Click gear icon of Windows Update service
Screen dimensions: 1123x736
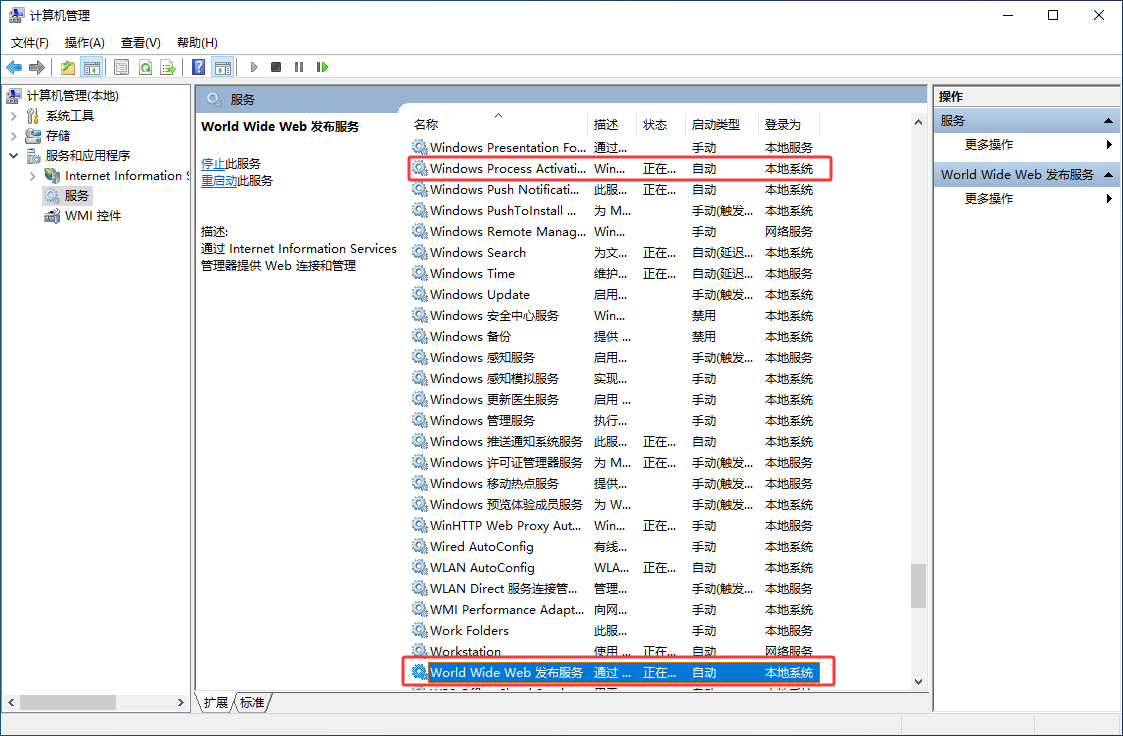420,294
